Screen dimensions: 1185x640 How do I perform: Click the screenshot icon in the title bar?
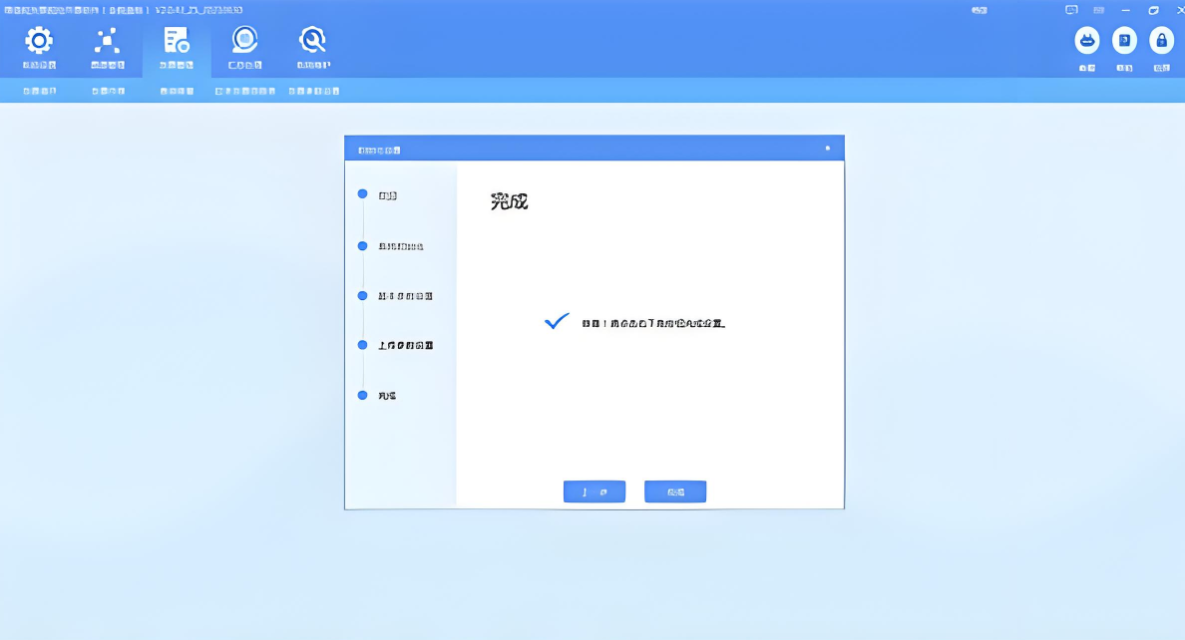[1073, 9]
